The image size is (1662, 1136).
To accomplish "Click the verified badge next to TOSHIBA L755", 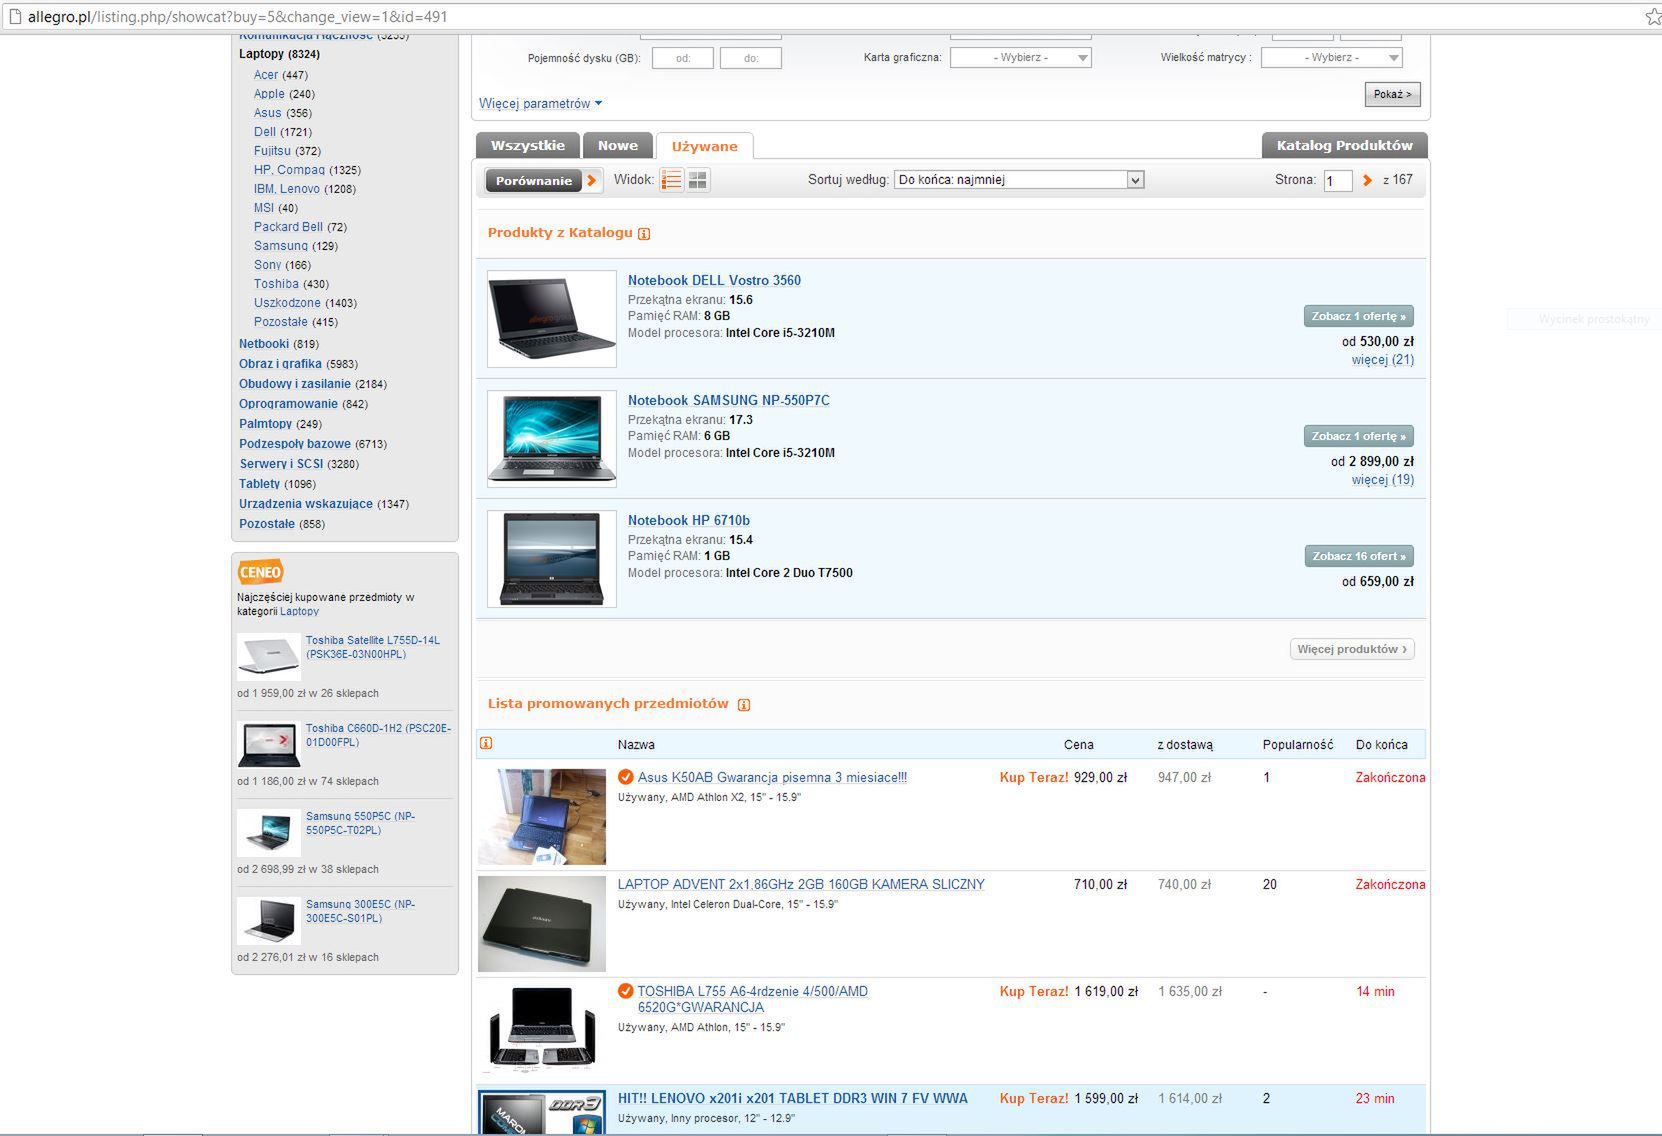I will coord(626,991).
